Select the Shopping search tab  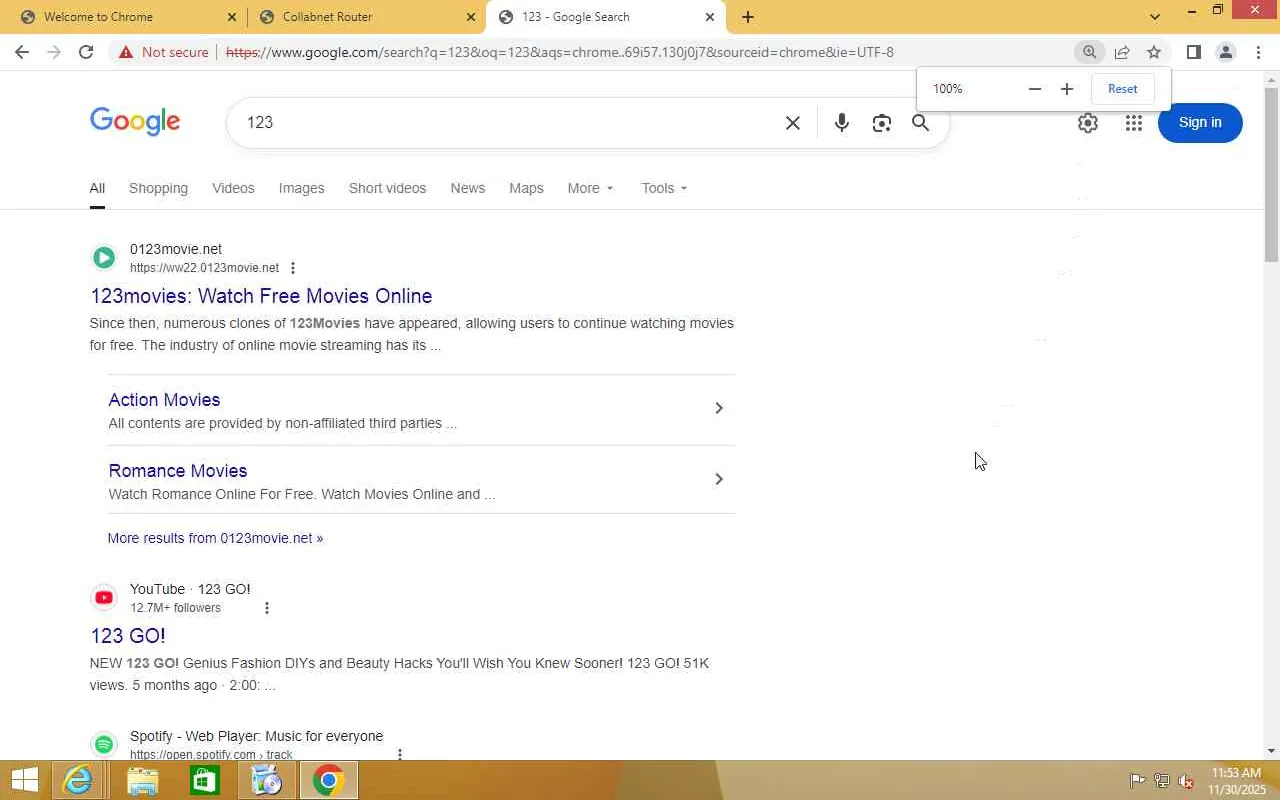(158, 188)
